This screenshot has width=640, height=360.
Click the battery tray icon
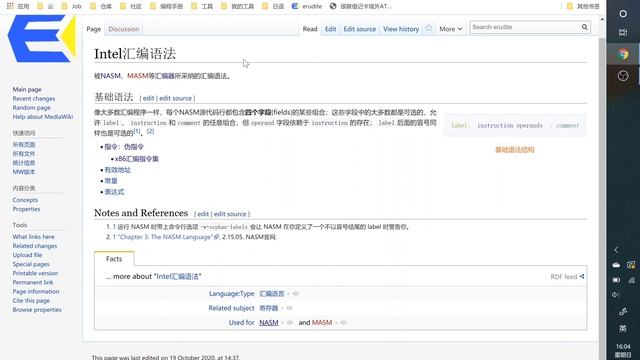(x=616, y=280)
